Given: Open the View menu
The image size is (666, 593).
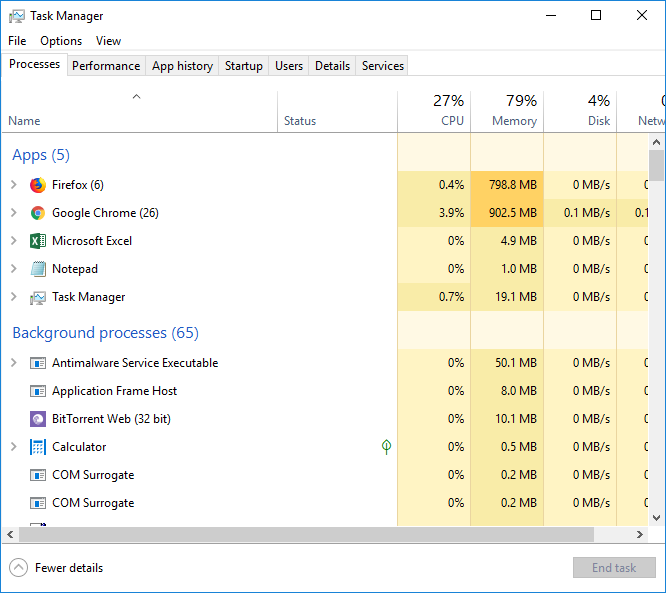Looking at the screenshot, I should coord(108,41).
